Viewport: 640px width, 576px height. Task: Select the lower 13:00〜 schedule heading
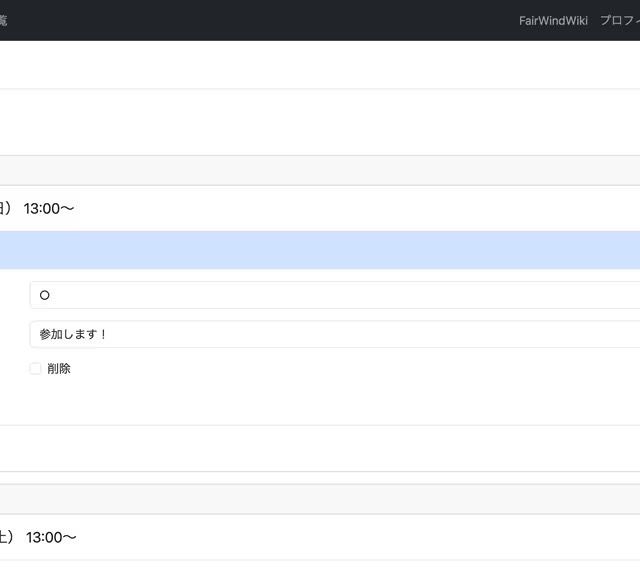click(x=51, y=537)
